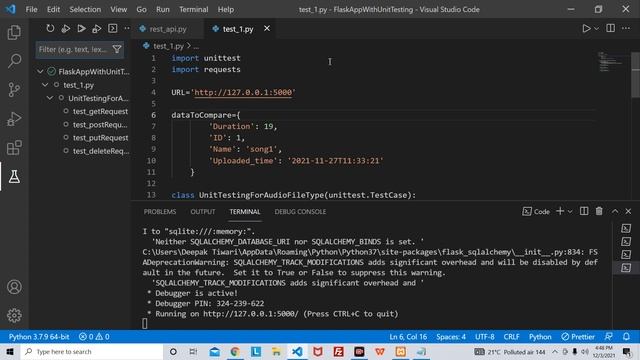Collapse the UnitTestingForA... tree node
640x360 pixels.
(50, 98)
